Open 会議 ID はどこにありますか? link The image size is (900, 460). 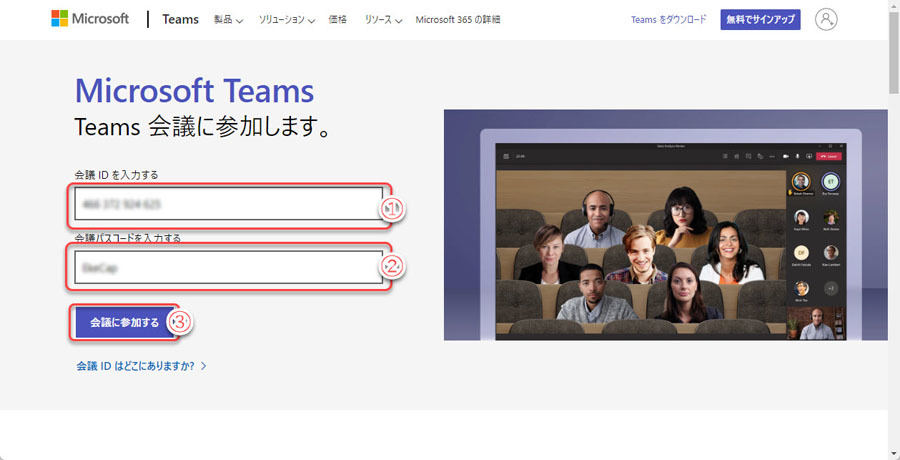(141, 366)
